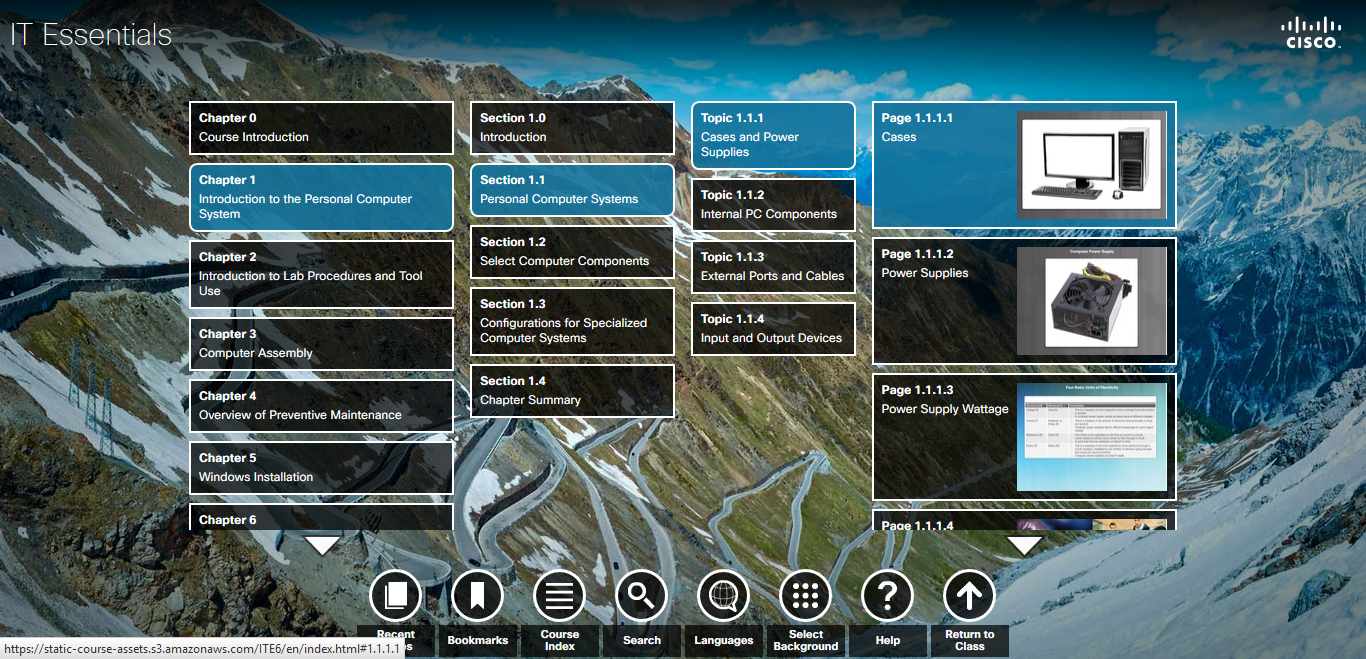Select Topic 1.1.2 Internal PC Components
Viewport: 1366px width, 659px height.
[773, 204]
